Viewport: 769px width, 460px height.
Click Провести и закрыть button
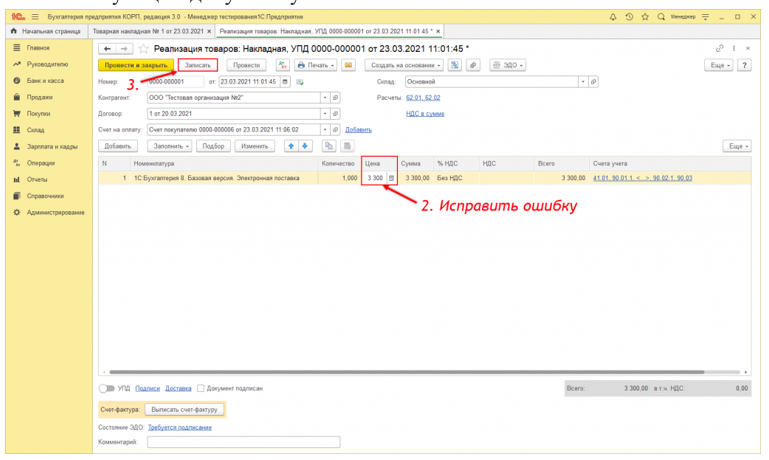point(136,65)
